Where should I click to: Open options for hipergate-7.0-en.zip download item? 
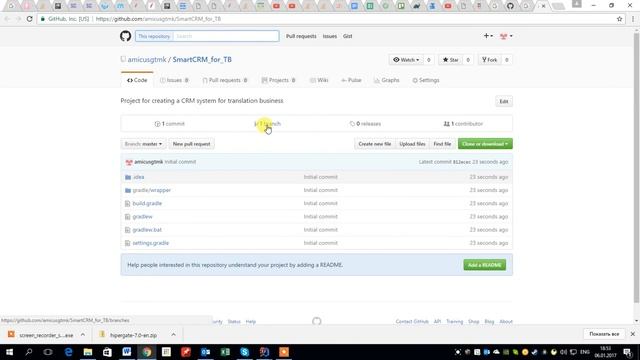(x=173, y=335)
